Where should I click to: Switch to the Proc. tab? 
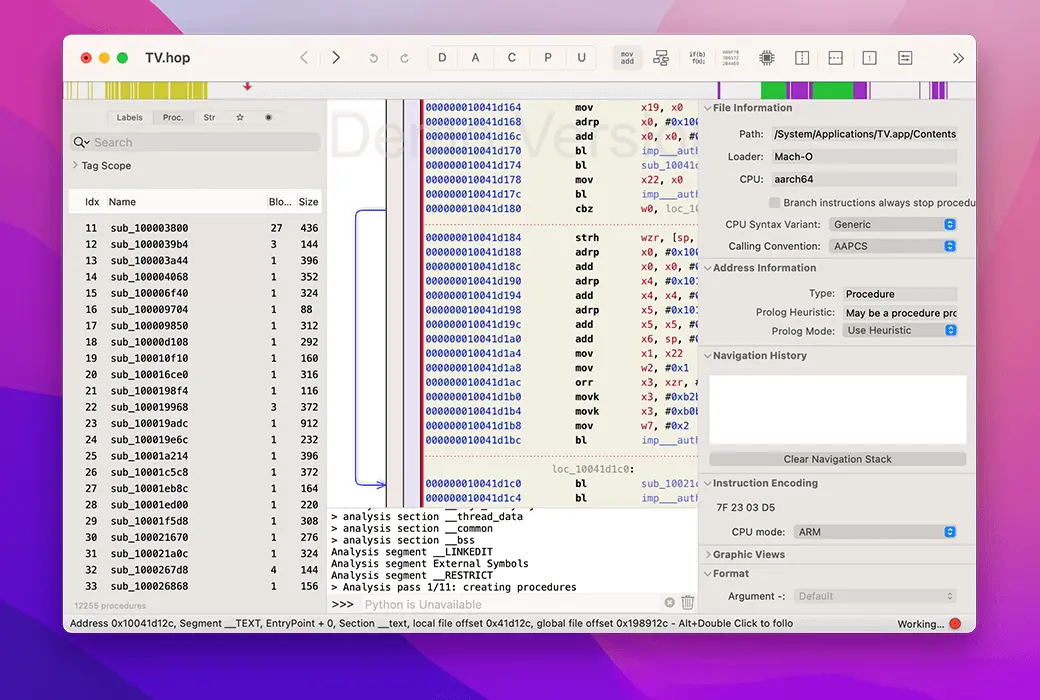(173, 117)
